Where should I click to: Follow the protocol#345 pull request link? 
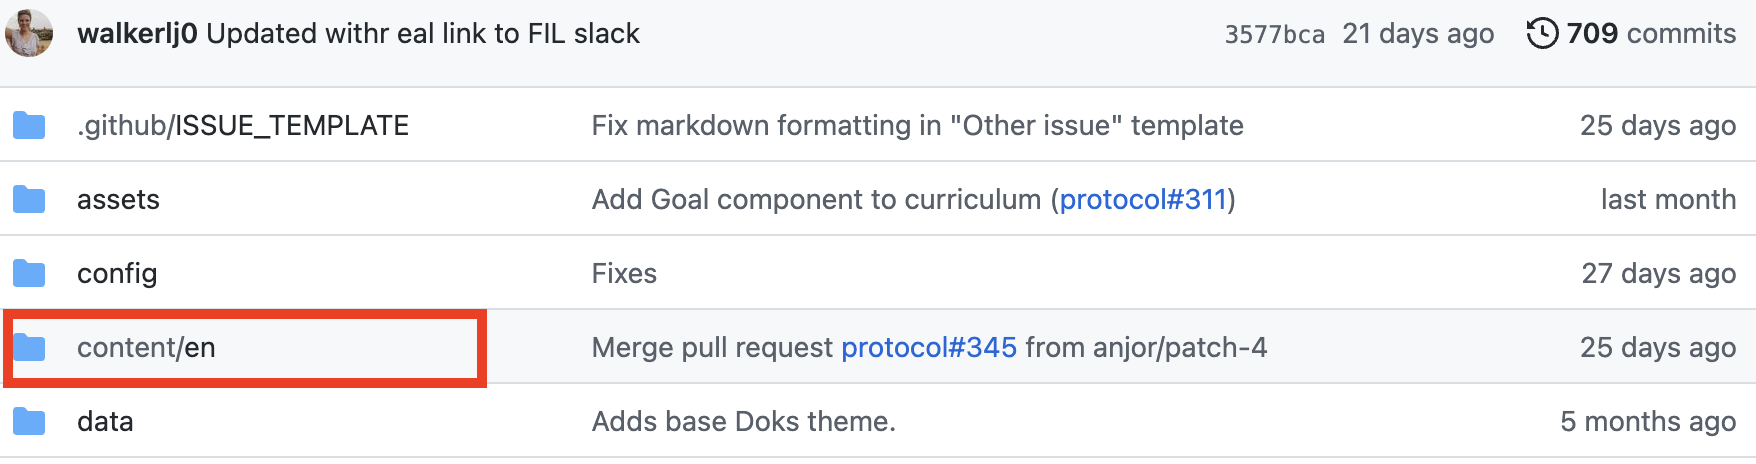point(928,348)
